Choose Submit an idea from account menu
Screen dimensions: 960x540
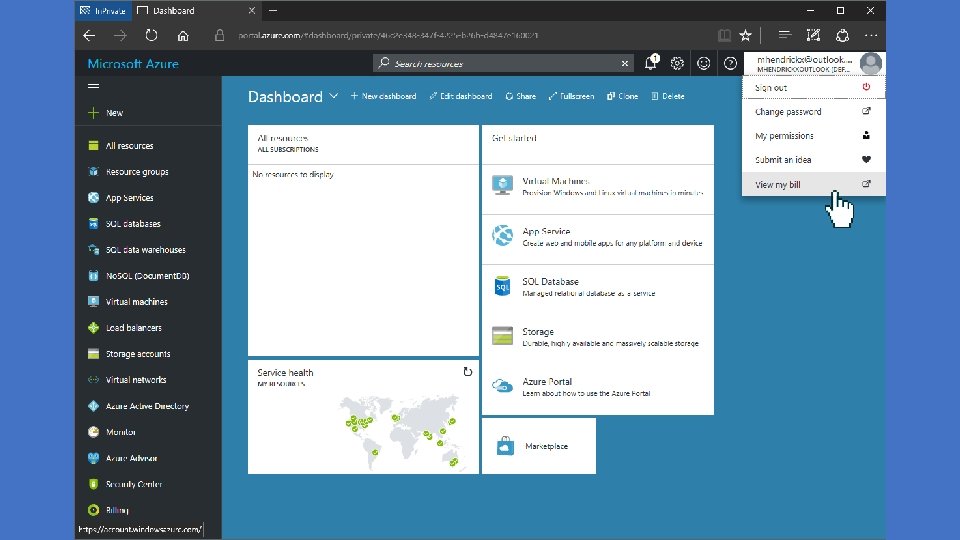point(814,159)
